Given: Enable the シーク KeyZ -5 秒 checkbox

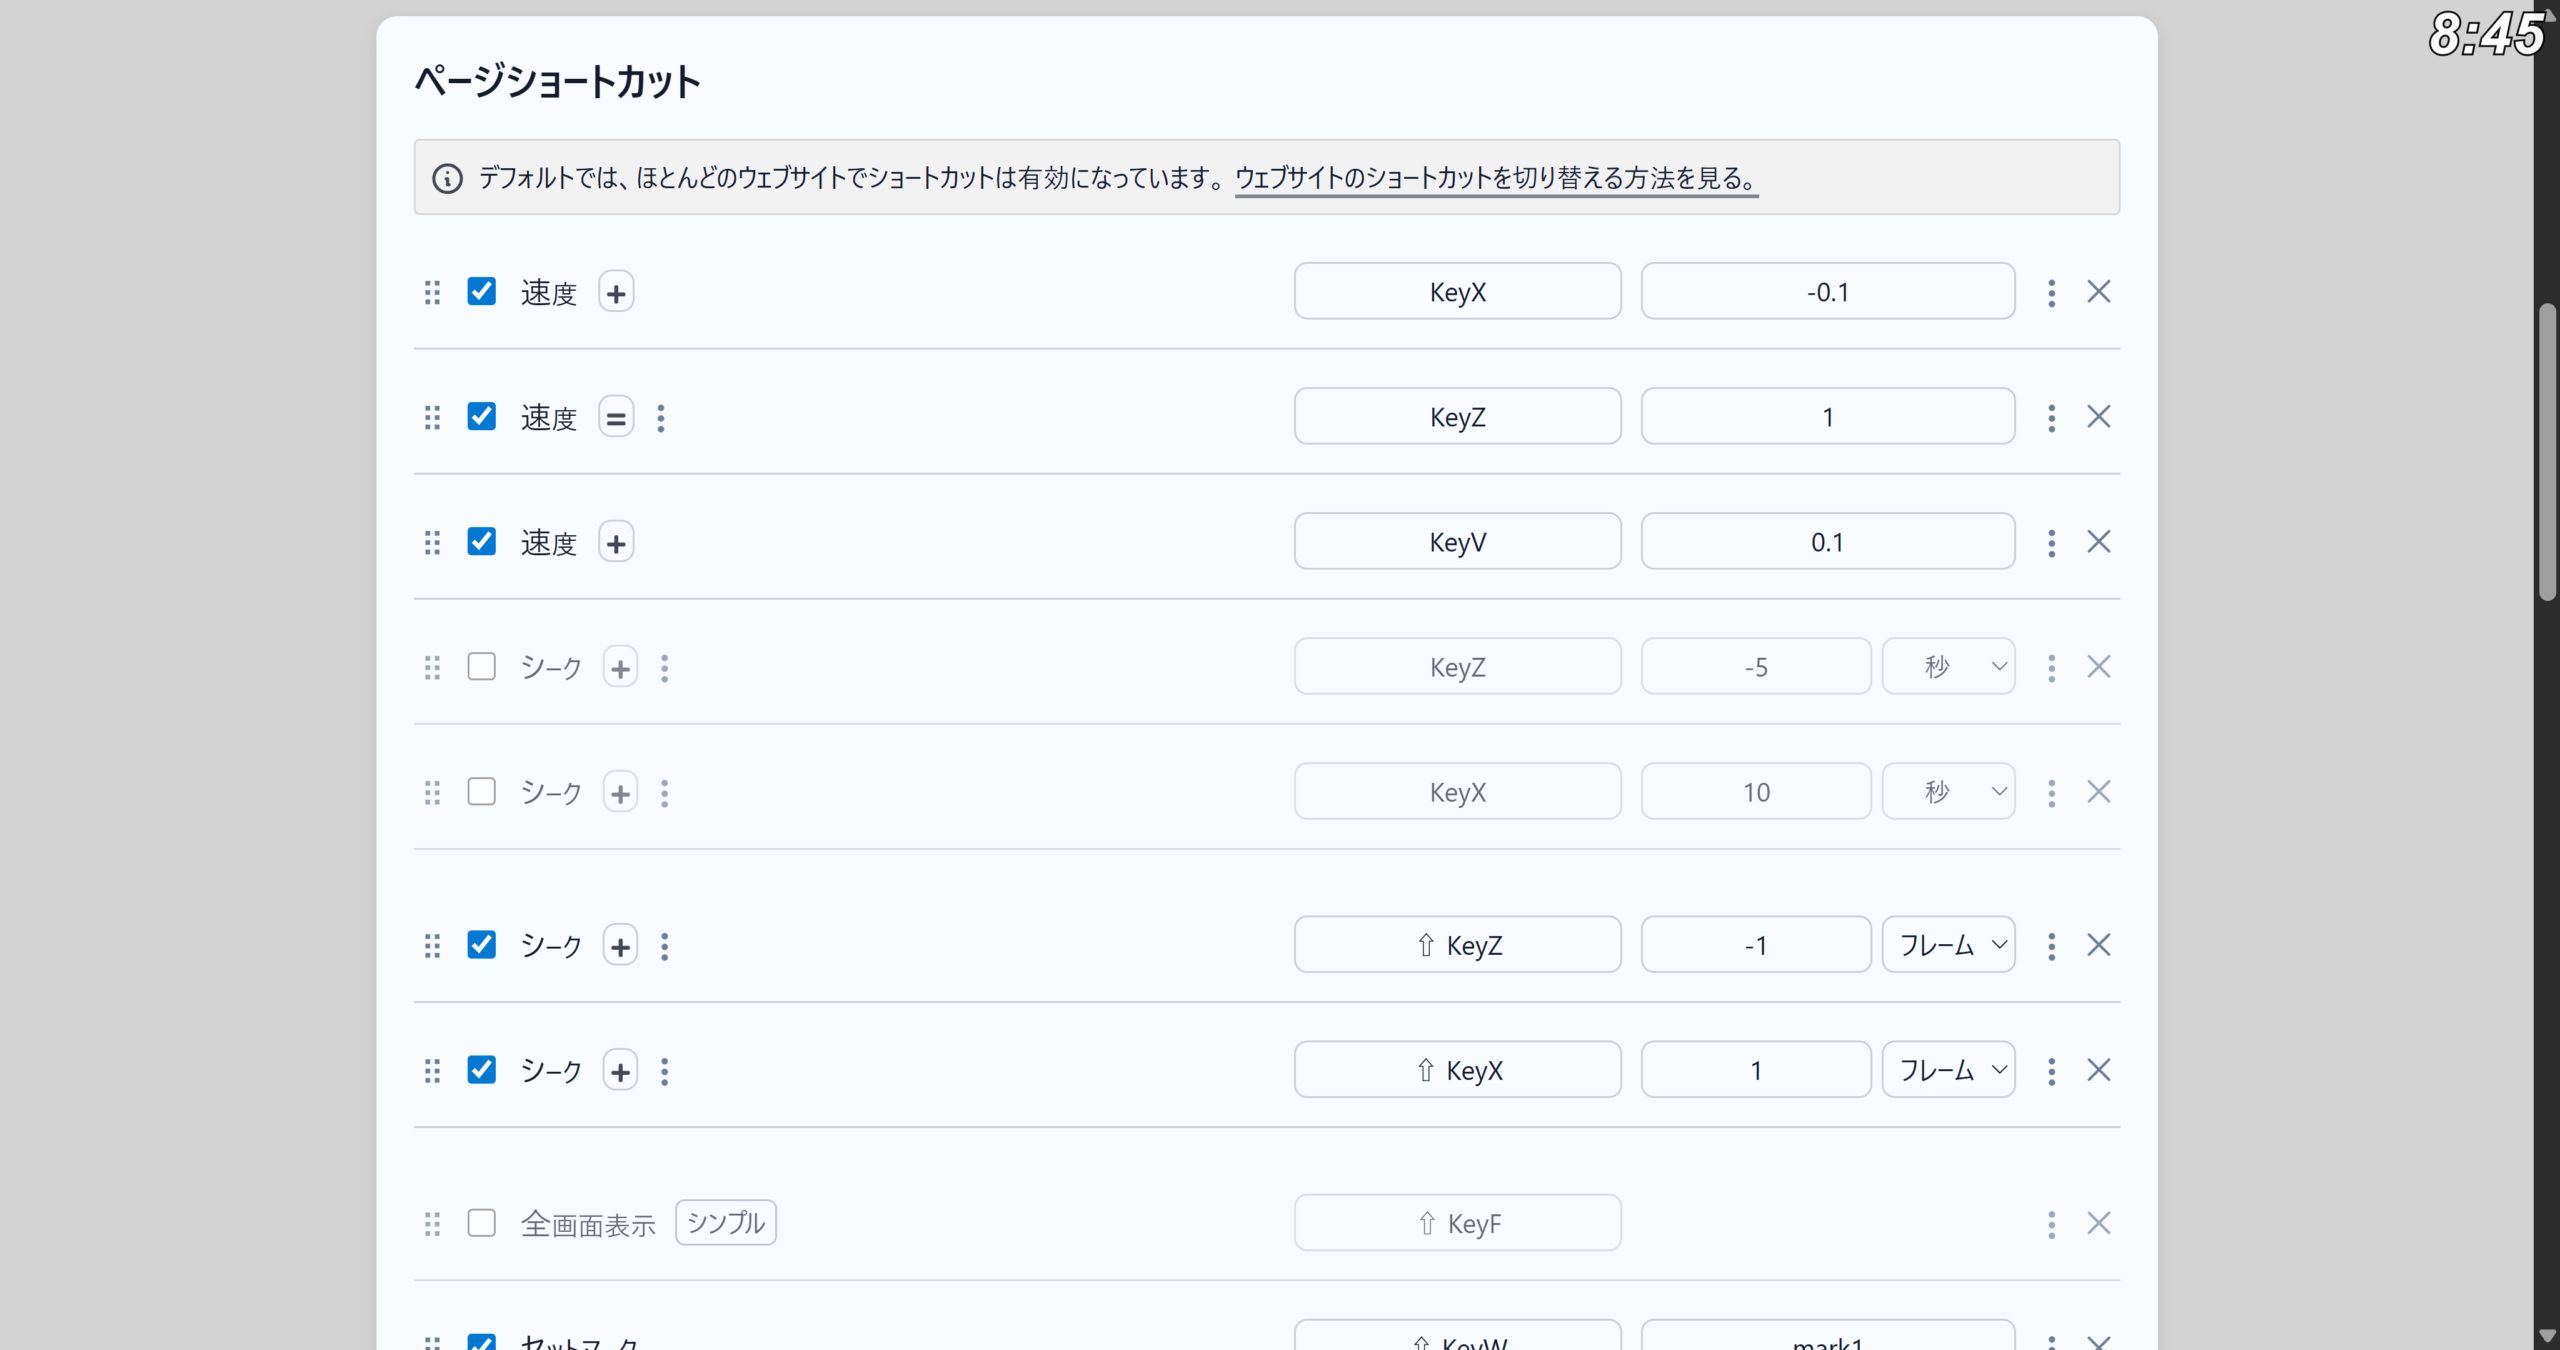Looking at the screenshot, I should click(482, 667).
